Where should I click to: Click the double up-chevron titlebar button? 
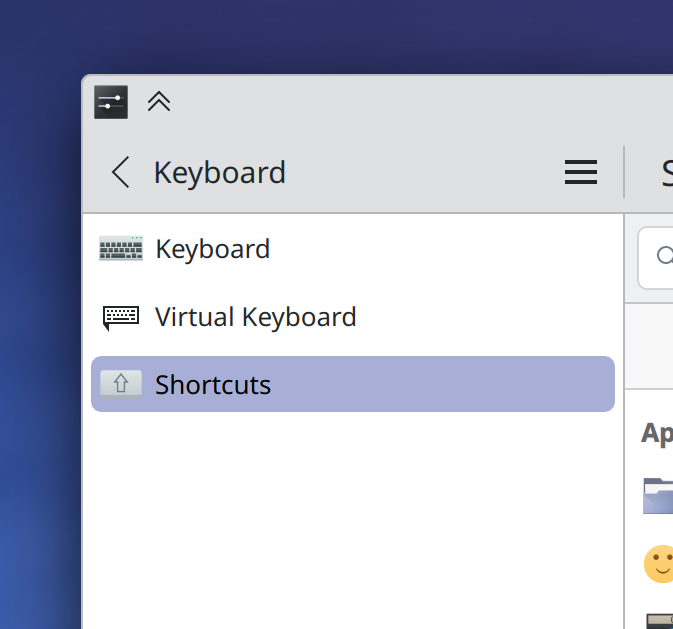coord(159,102)
